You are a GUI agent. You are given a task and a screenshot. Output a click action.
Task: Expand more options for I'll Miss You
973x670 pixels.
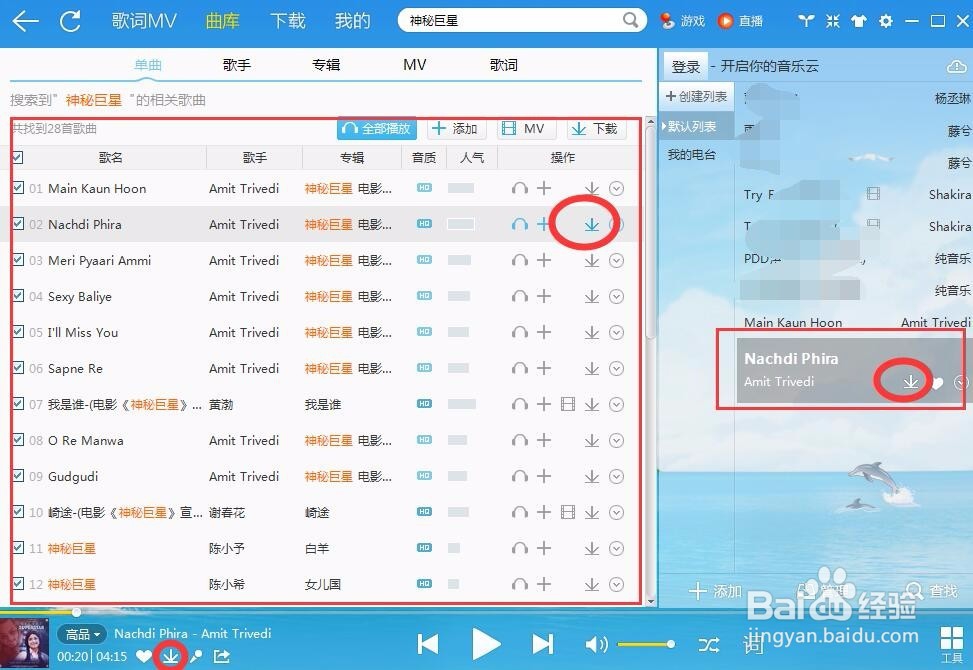click(x=616, y=333)
